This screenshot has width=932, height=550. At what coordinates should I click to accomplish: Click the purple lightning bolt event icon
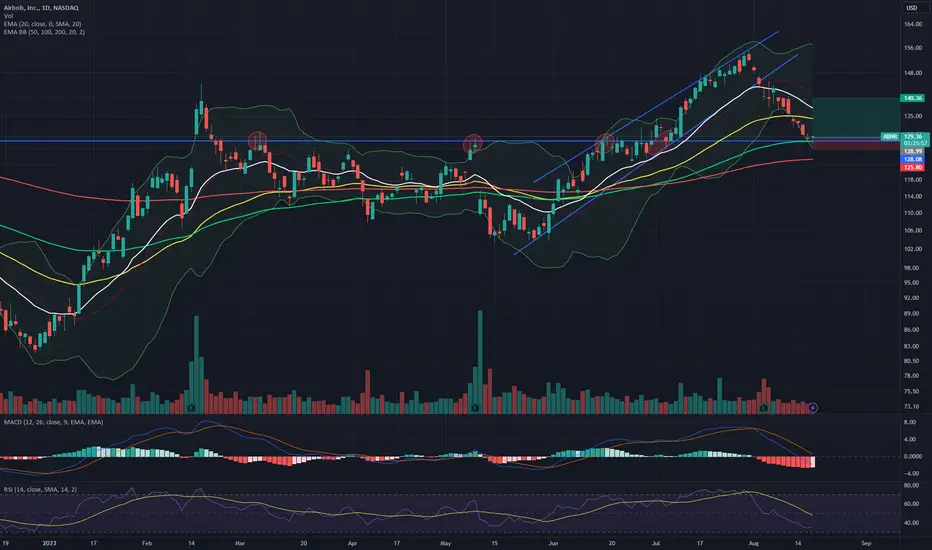[813, 408]
